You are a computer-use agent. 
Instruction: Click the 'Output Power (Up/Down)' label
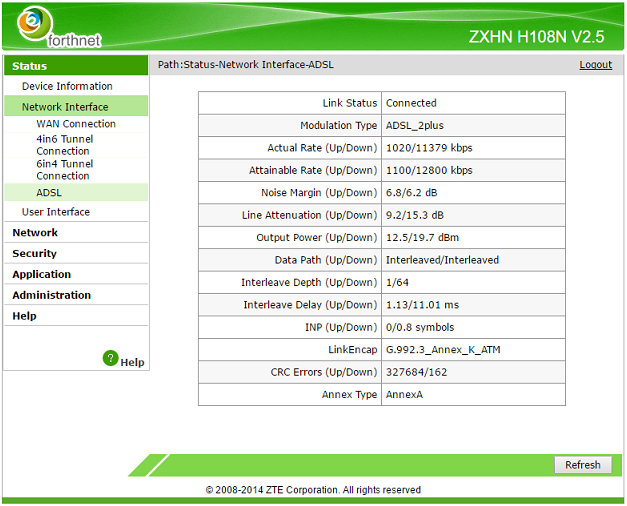point(317,237)
